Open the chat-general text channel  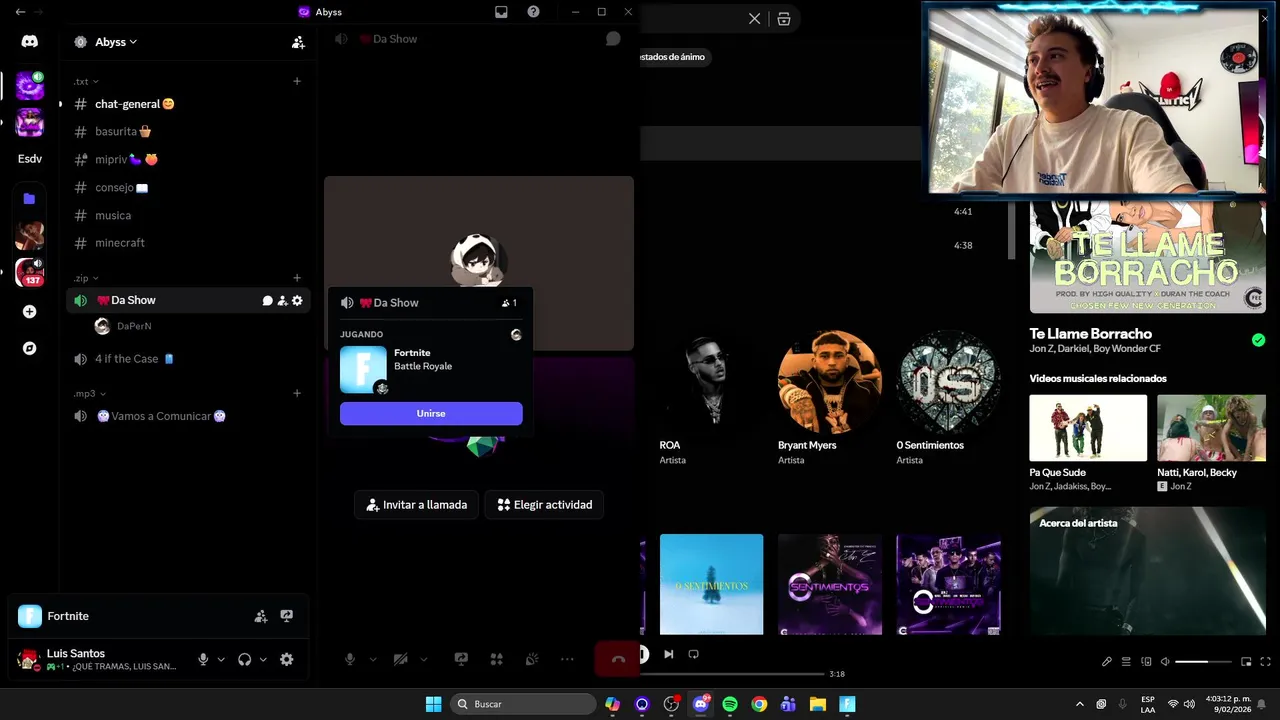[187, 104]
